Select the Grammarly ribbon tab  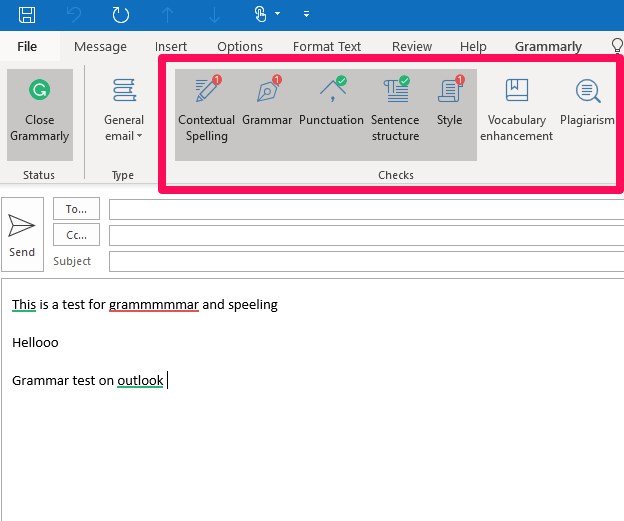tap(548, 47)
